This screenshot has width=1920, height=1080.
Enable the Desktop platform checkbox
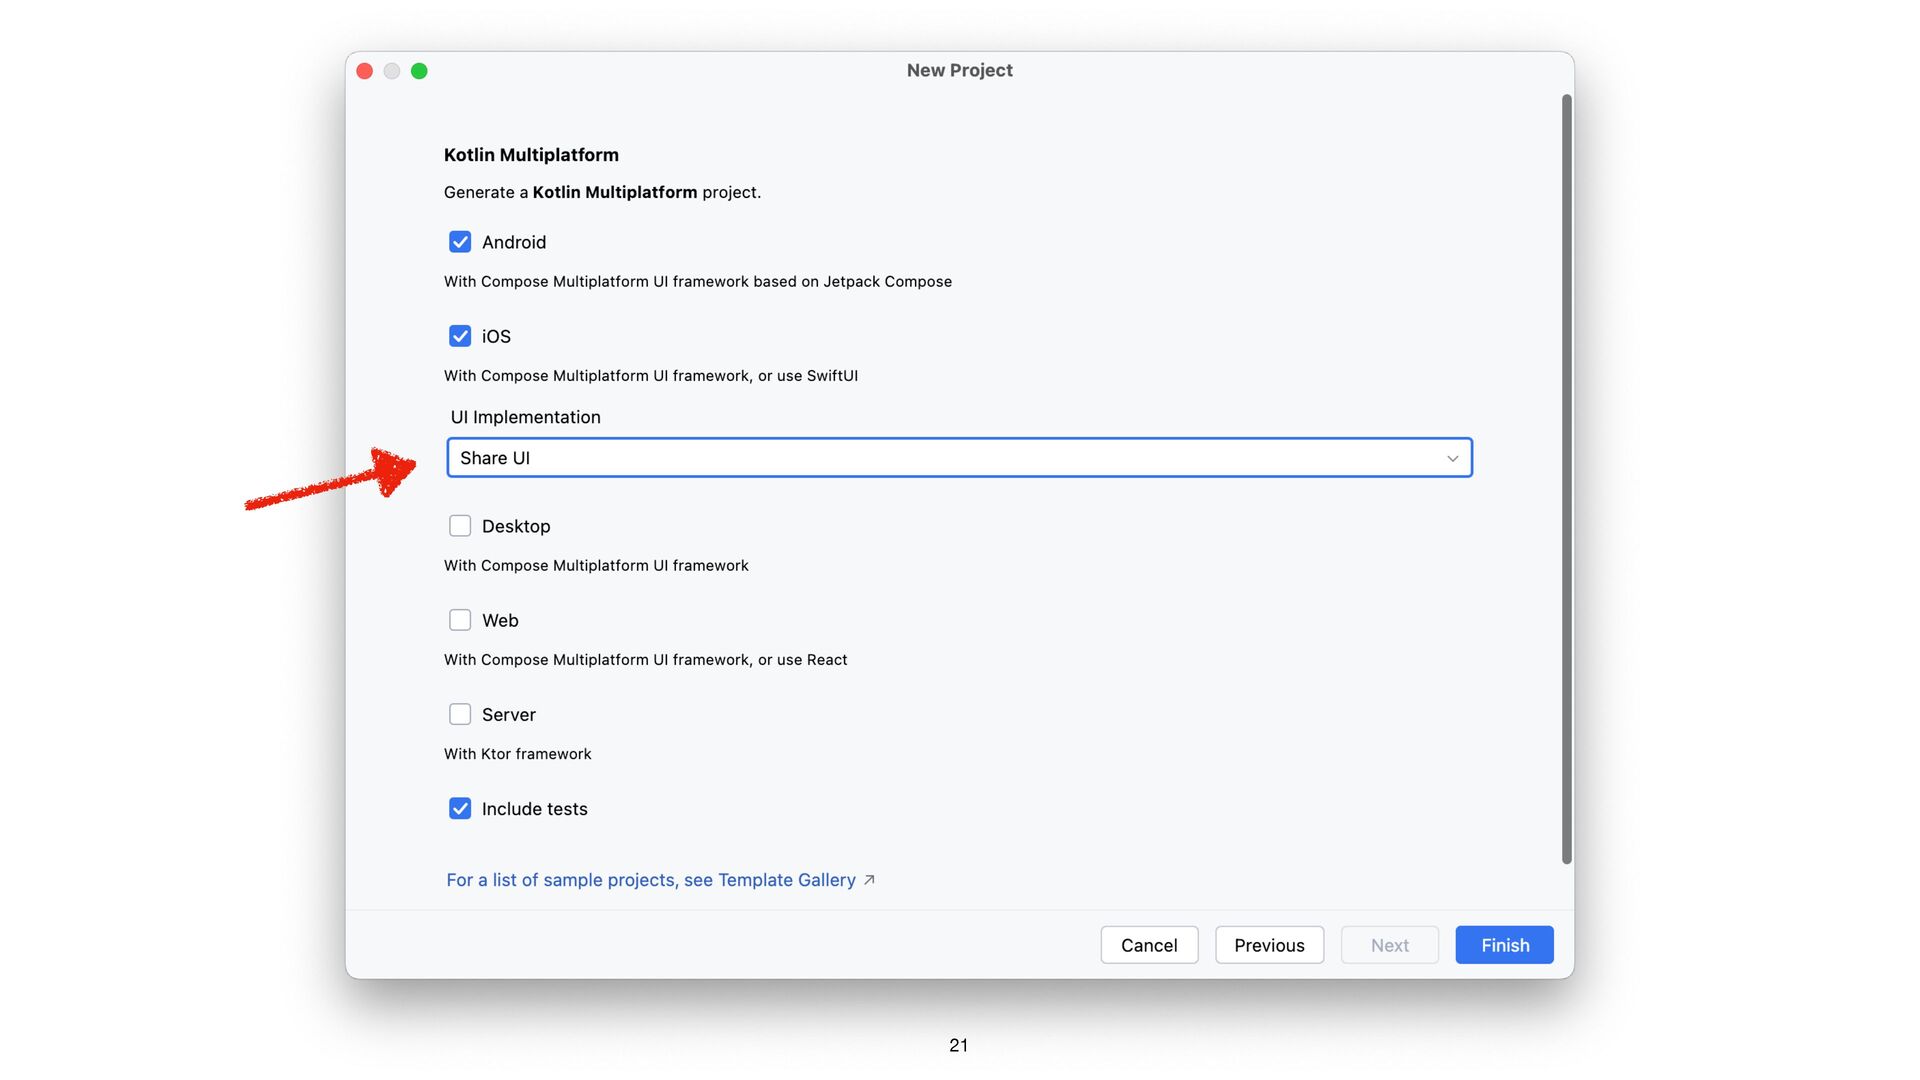point(460,526)
